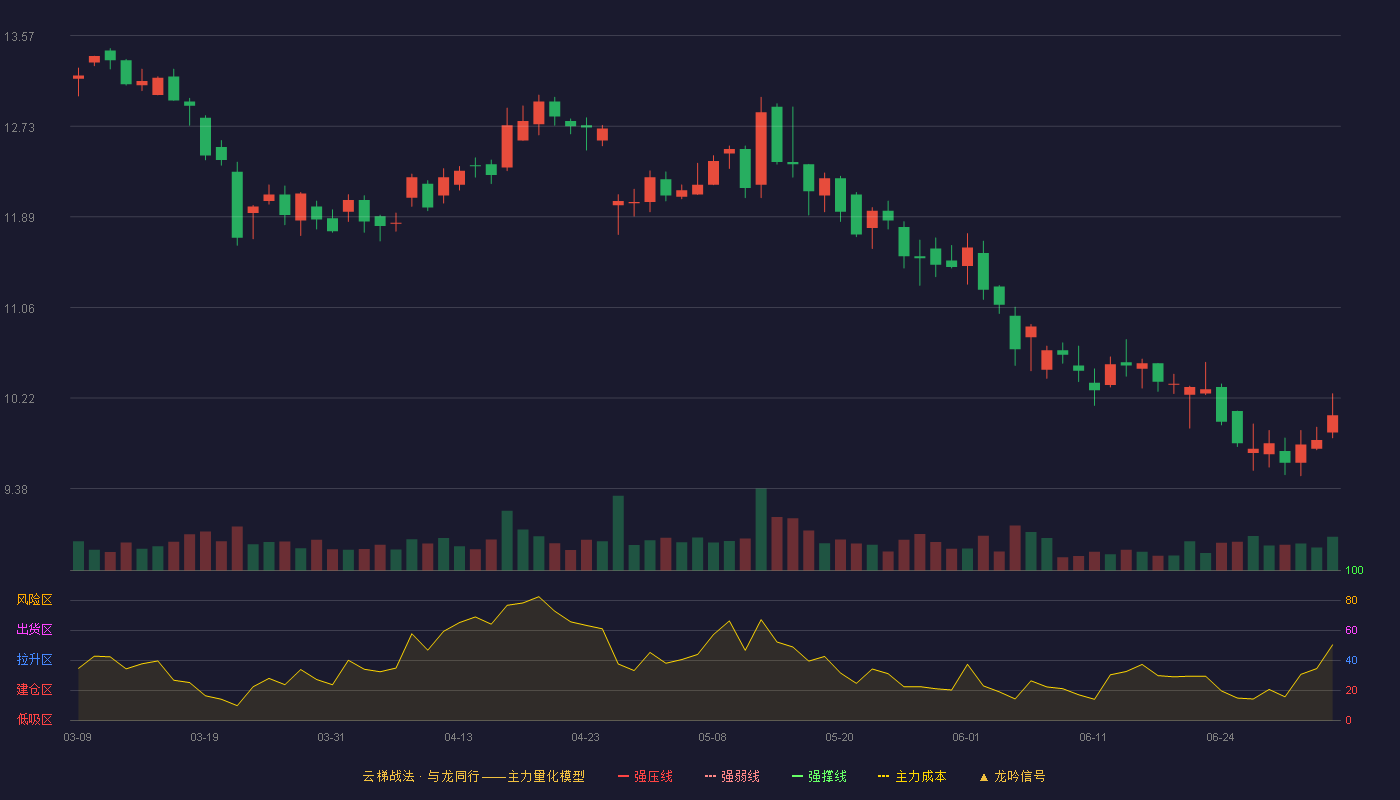Click the 11.06 price axis label

tap(19, 309)
